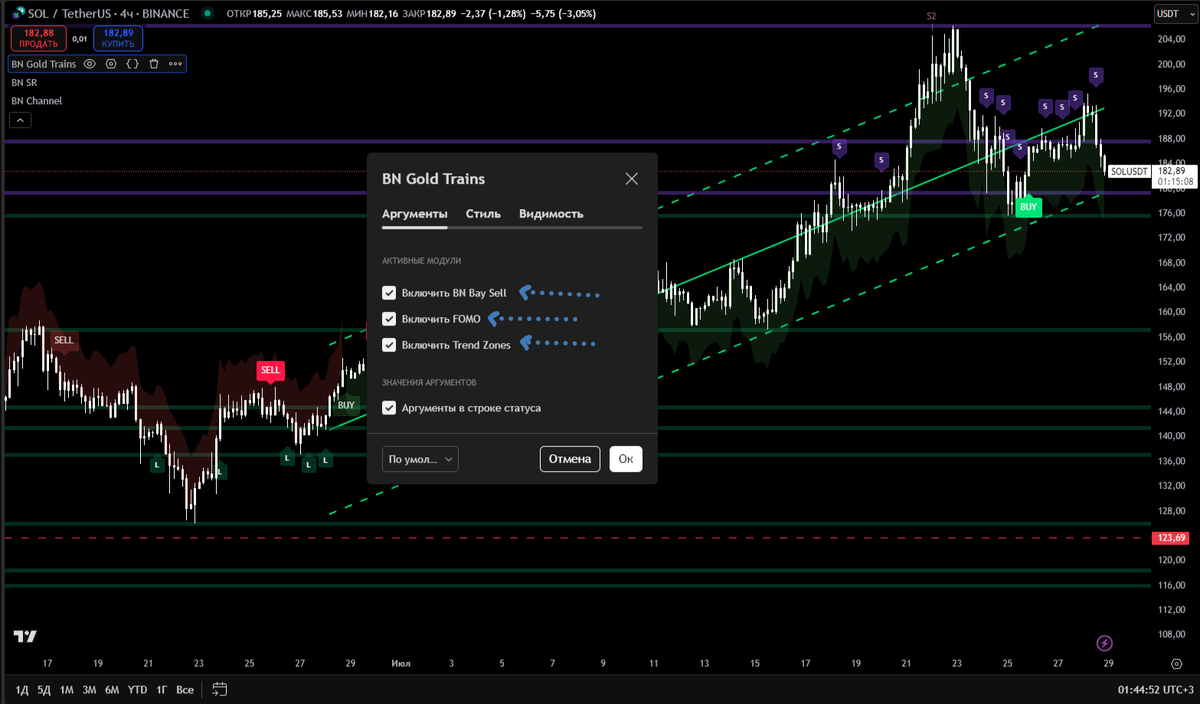Toggle the Включить FOMO checkbox
Screen dimensions: 1200x704
389,319
